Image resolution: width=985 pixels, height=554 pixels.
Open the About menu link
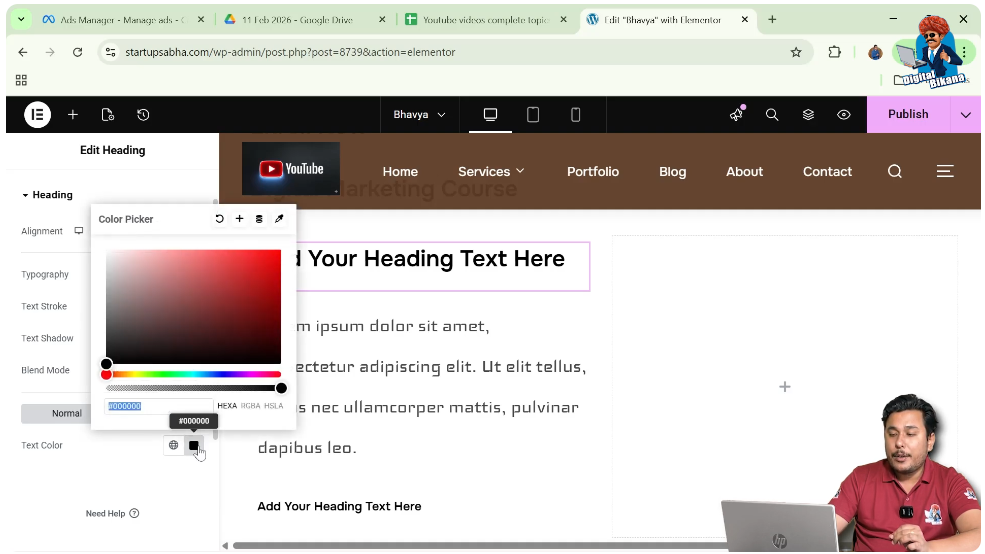tap(744, 171)
